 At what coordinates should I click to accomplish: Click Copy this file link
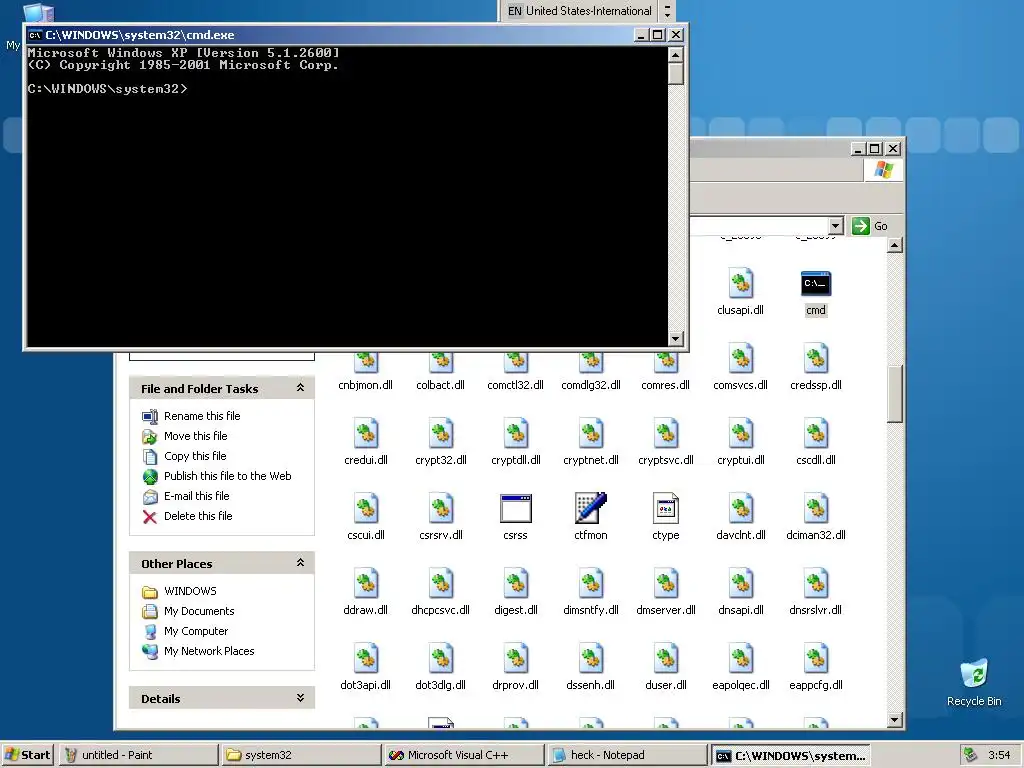tap(195, 456)
